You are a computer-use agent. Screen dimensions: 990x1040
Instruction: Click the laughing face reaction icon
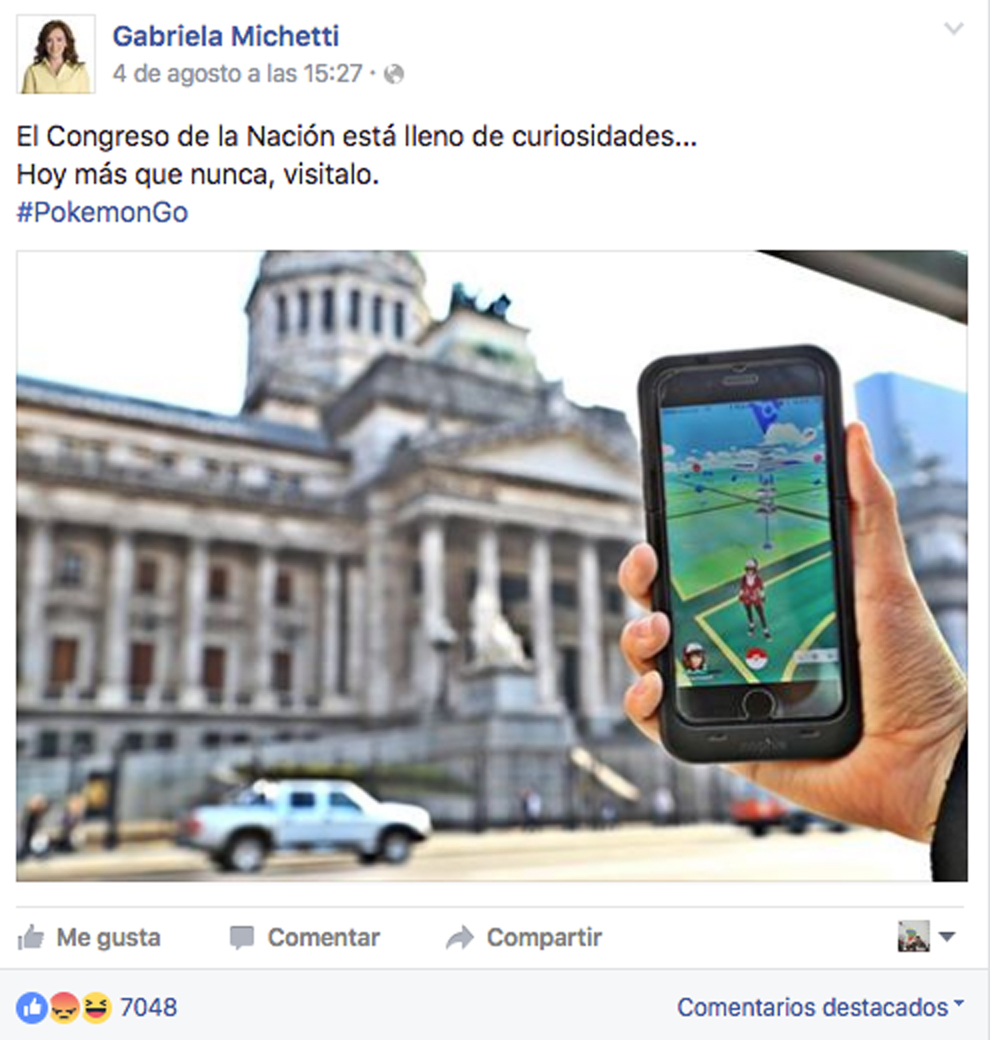click(96, 1008)
